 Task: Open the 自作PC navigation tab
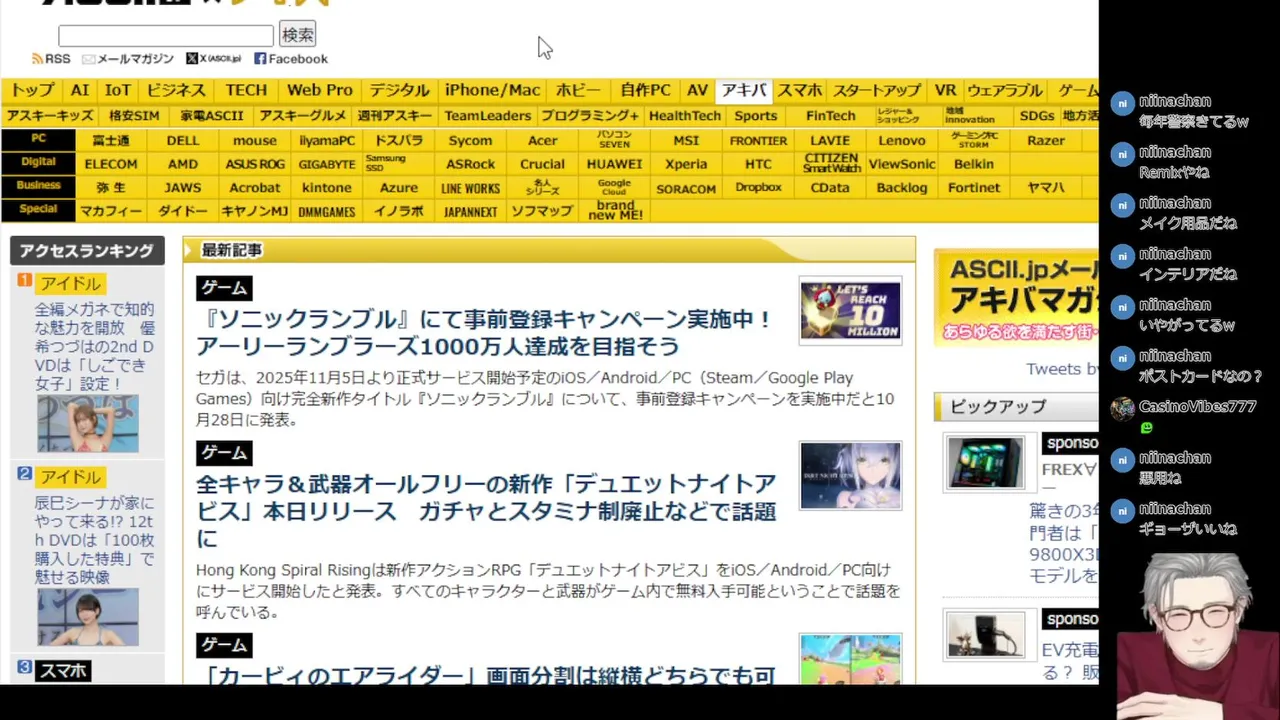click(645, 90)
